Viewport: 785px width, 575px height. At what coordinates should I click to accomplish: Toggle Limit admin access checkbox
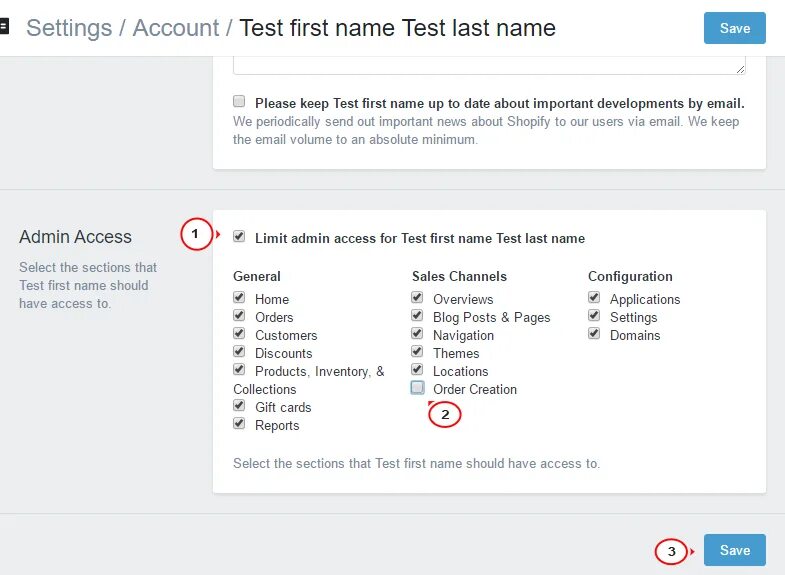pos(239,236)
